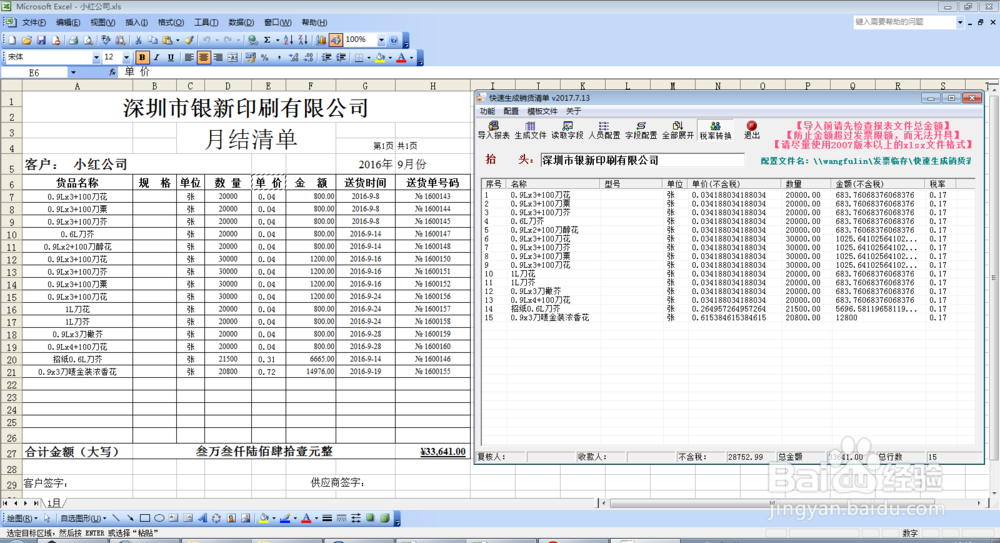This screenshot has width=1000, height=543.
Task: Click the help search box 键入需要帮助的问题
Action: (904, 22)
